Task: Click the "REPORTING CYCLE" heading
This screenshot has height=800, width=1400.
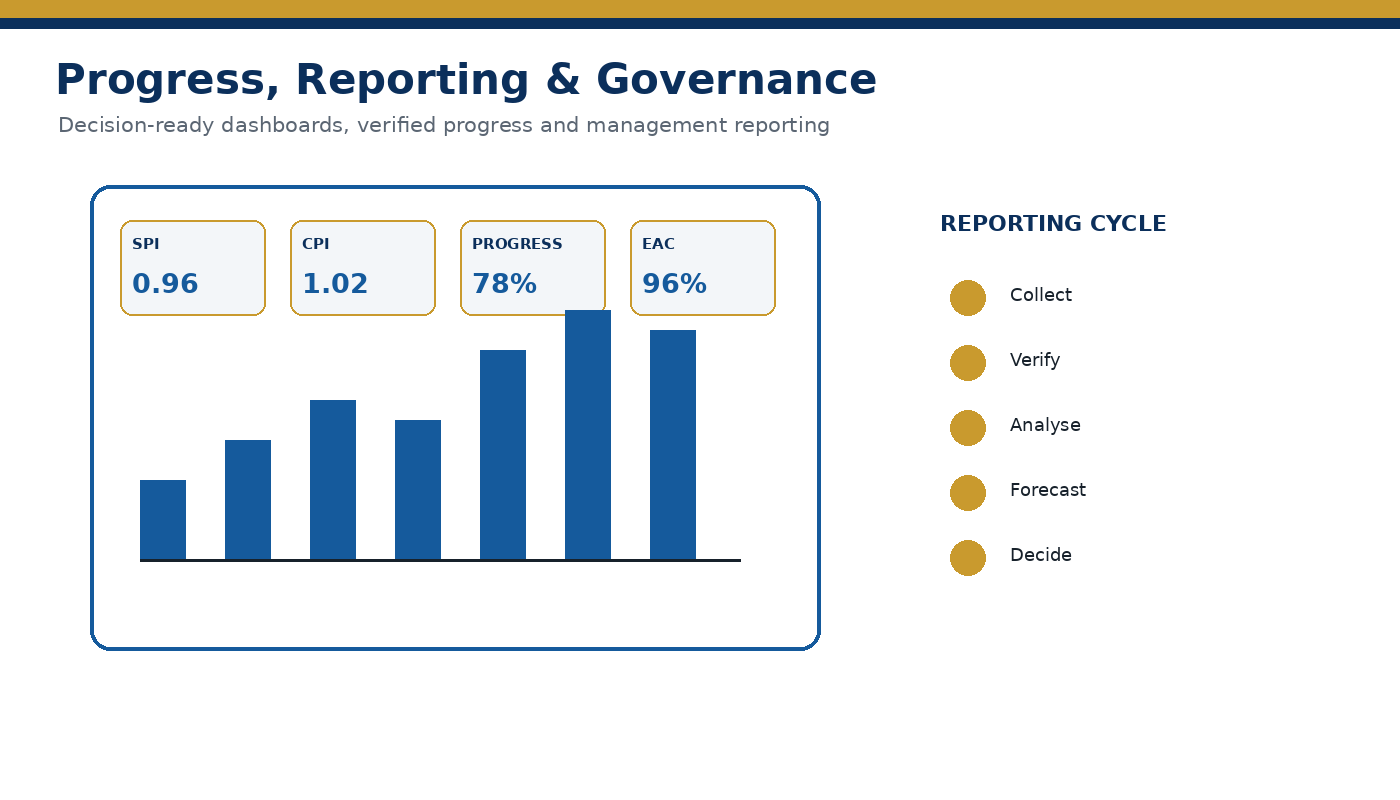Action: tap(1053, 225)
